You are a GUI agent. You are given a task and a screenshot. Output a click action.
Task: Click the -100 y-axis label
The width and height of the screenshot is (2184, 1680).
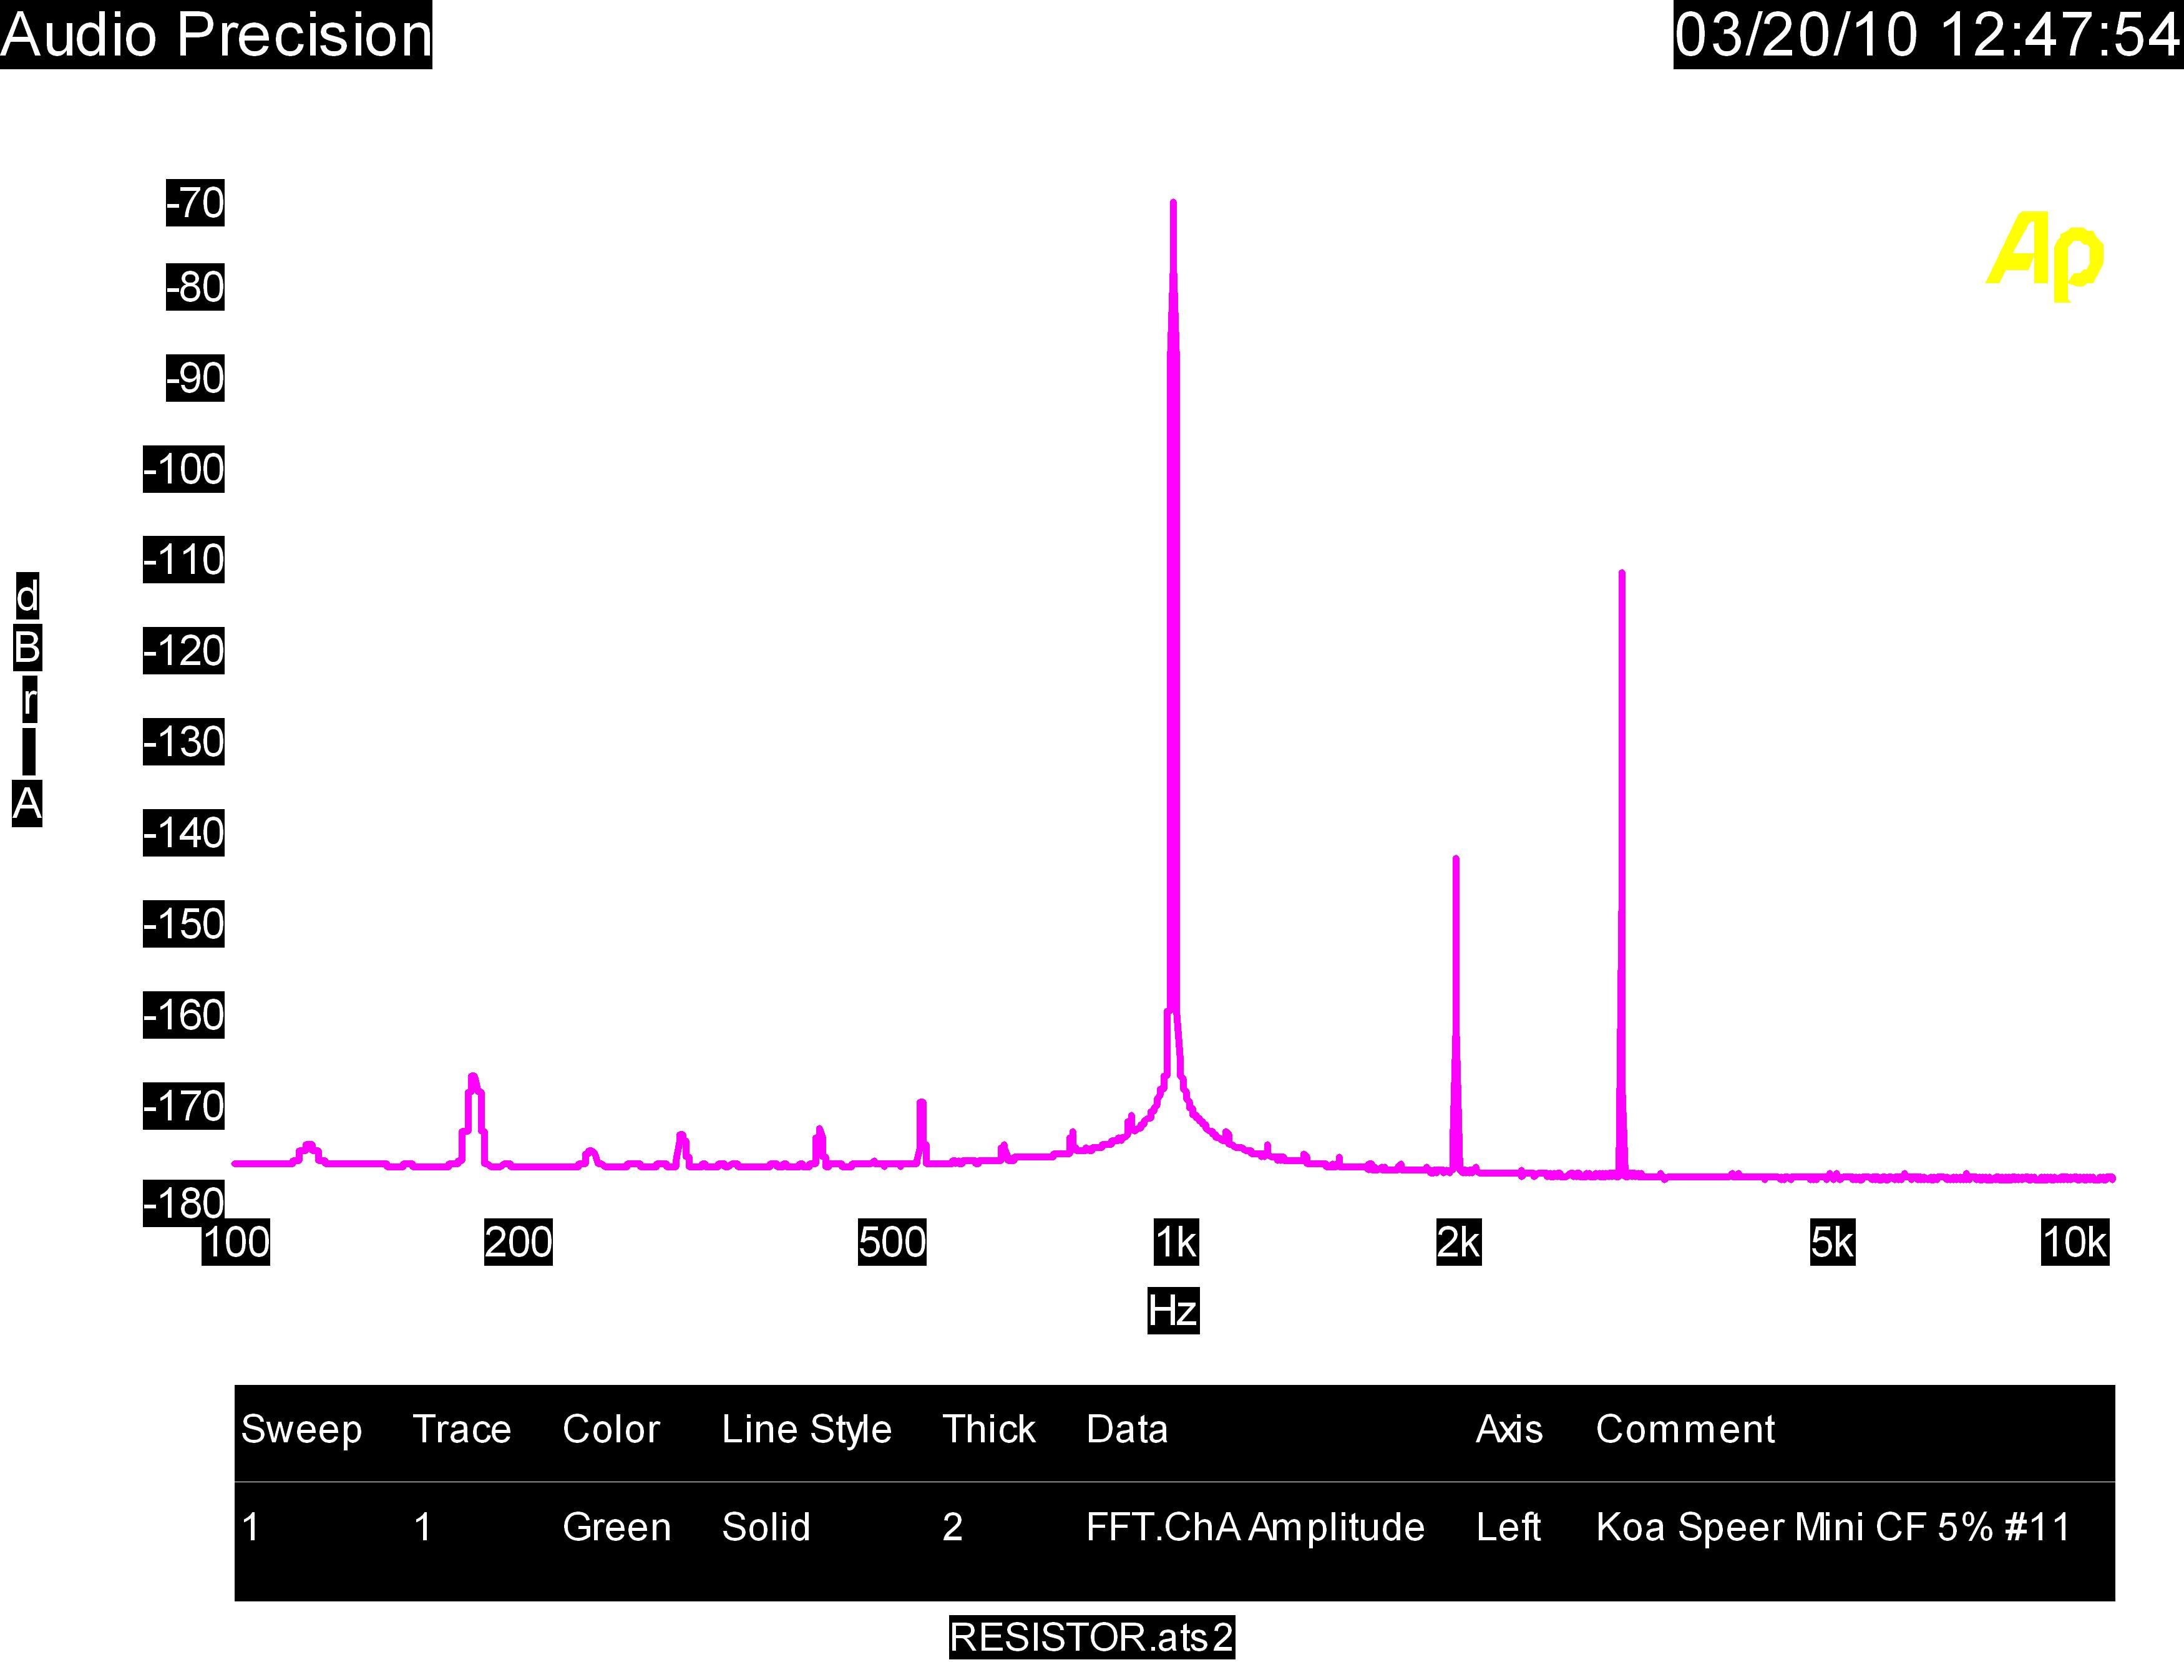(x=184, y=469)
